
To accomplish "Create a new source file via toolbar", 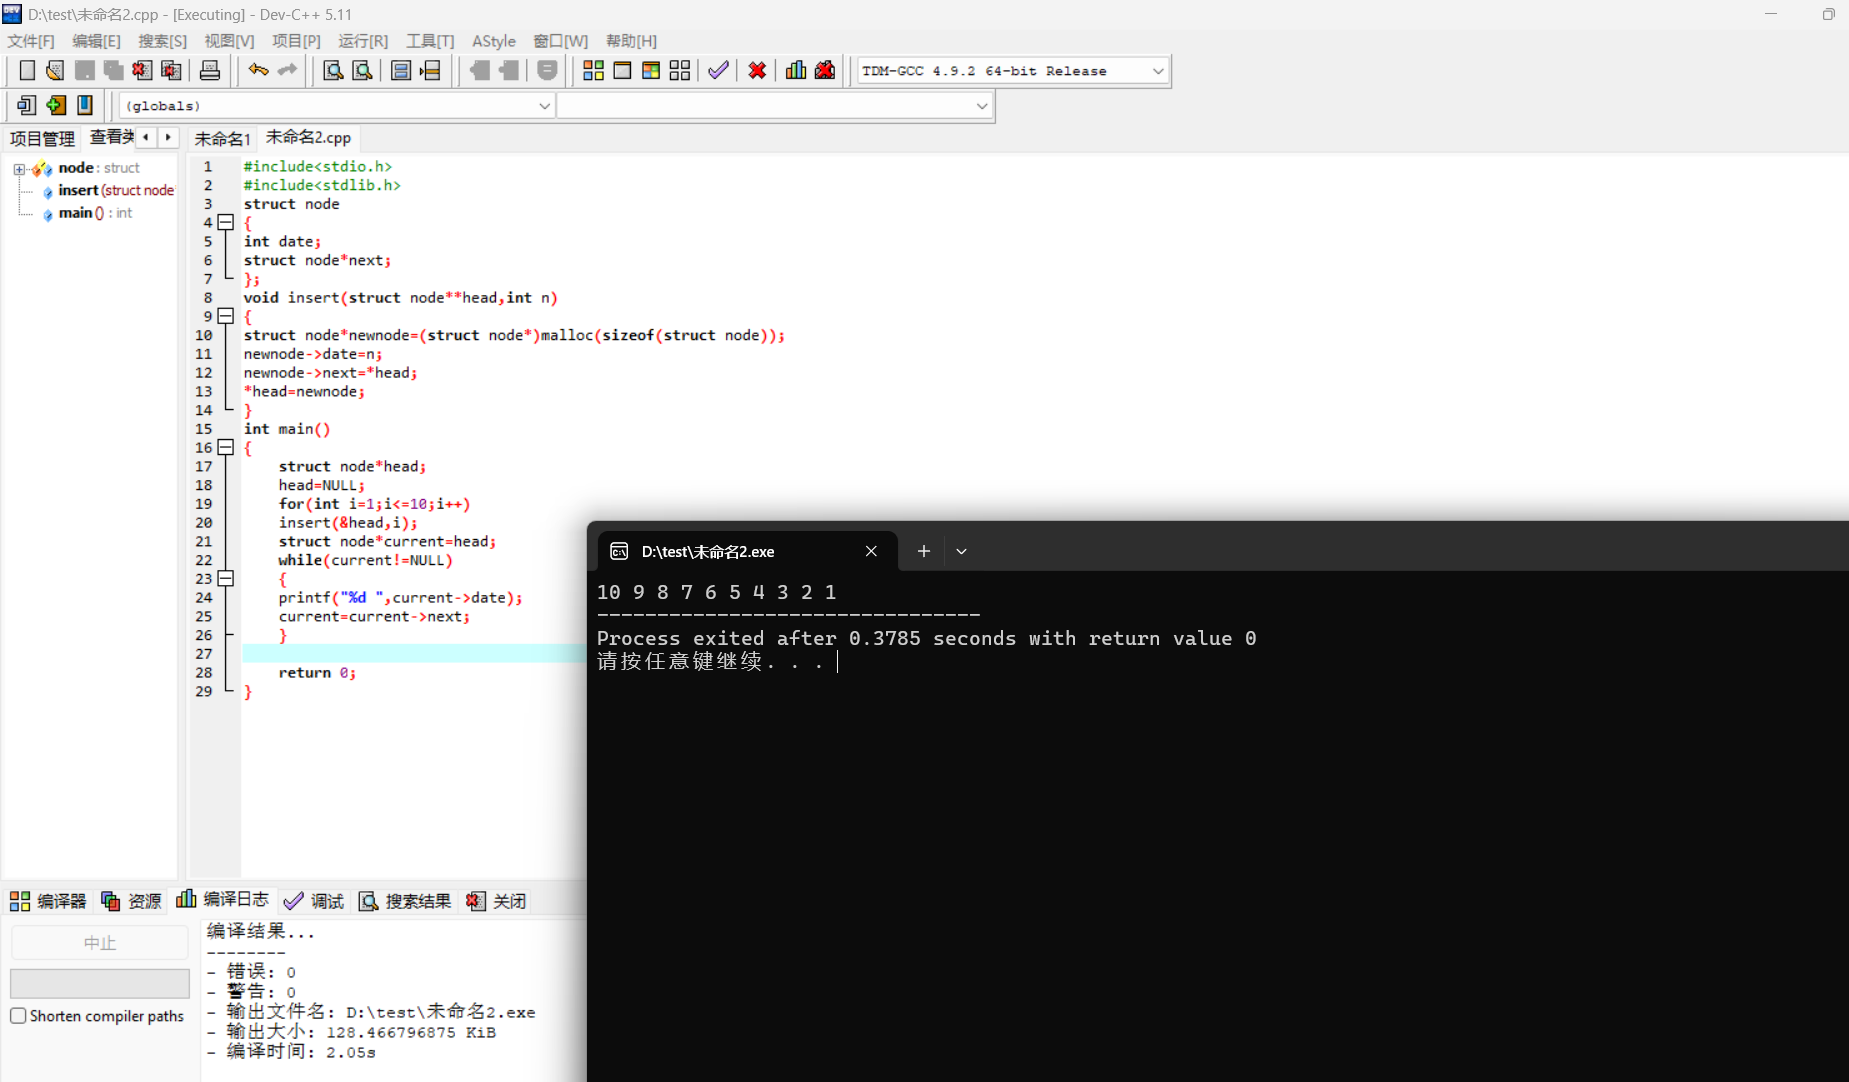I will (27, 70).
